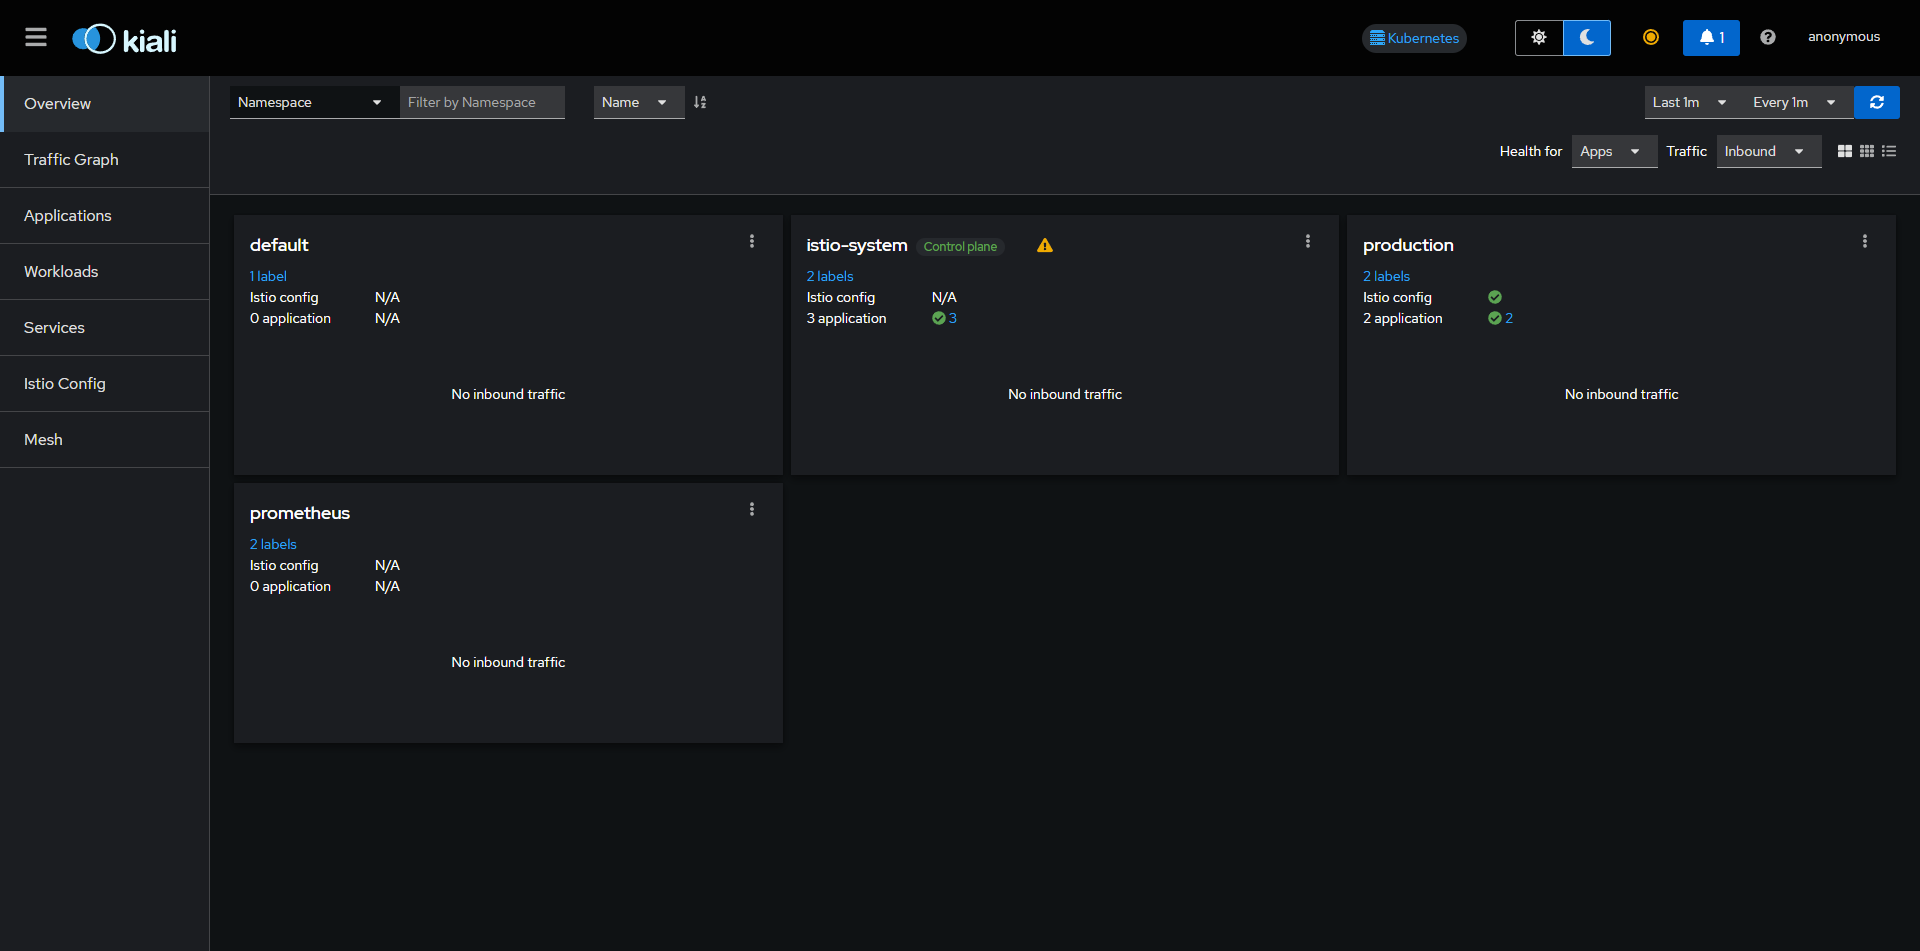Click the Kiali logo in the header

[x=123, y=38]
